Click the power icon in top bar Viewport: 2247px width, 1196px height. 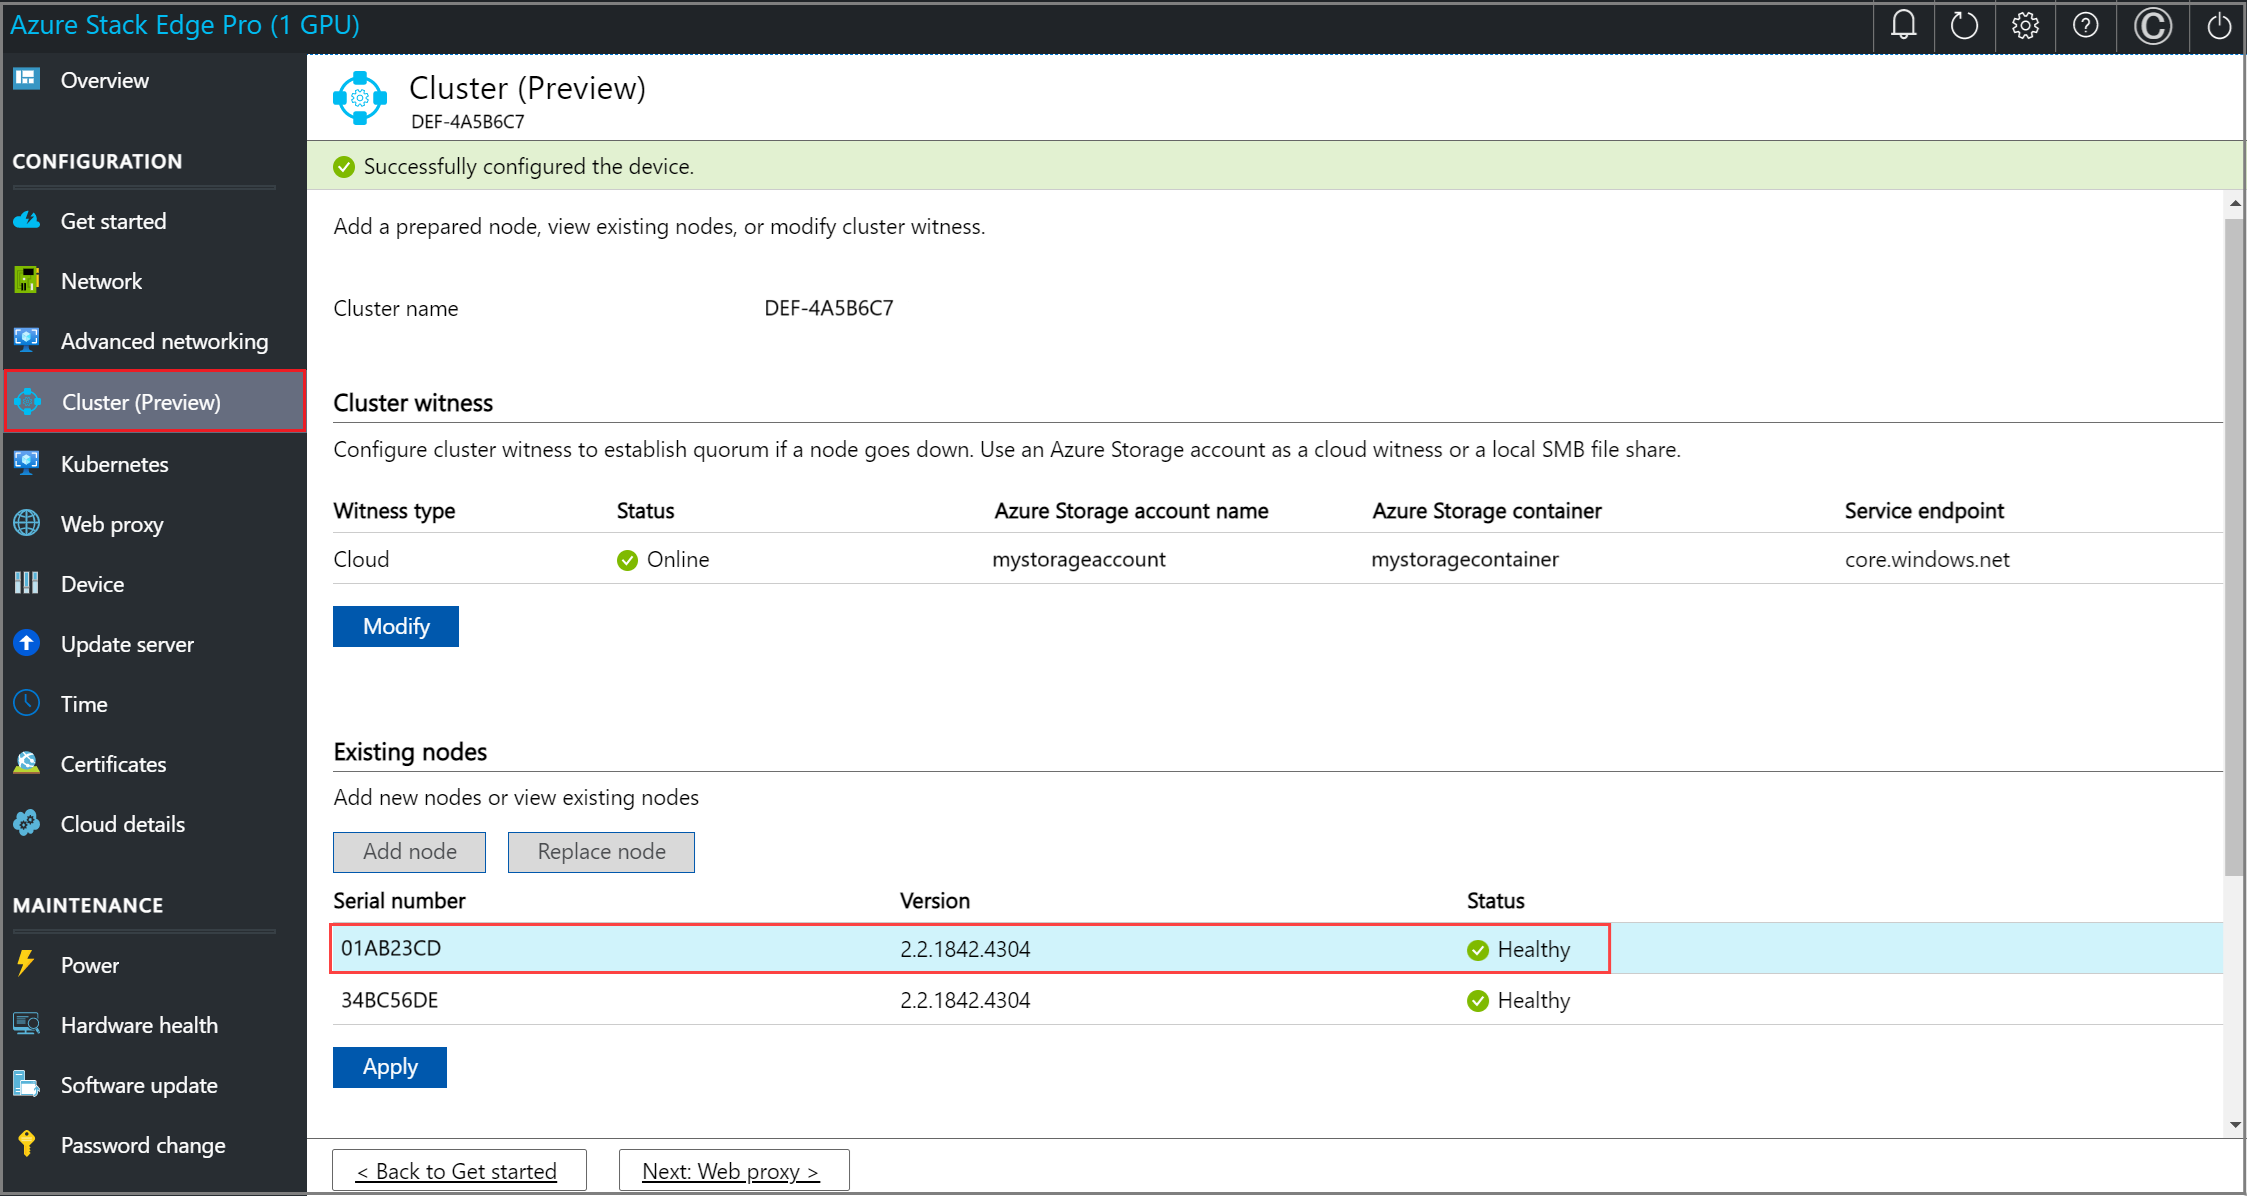[2218, 25]
